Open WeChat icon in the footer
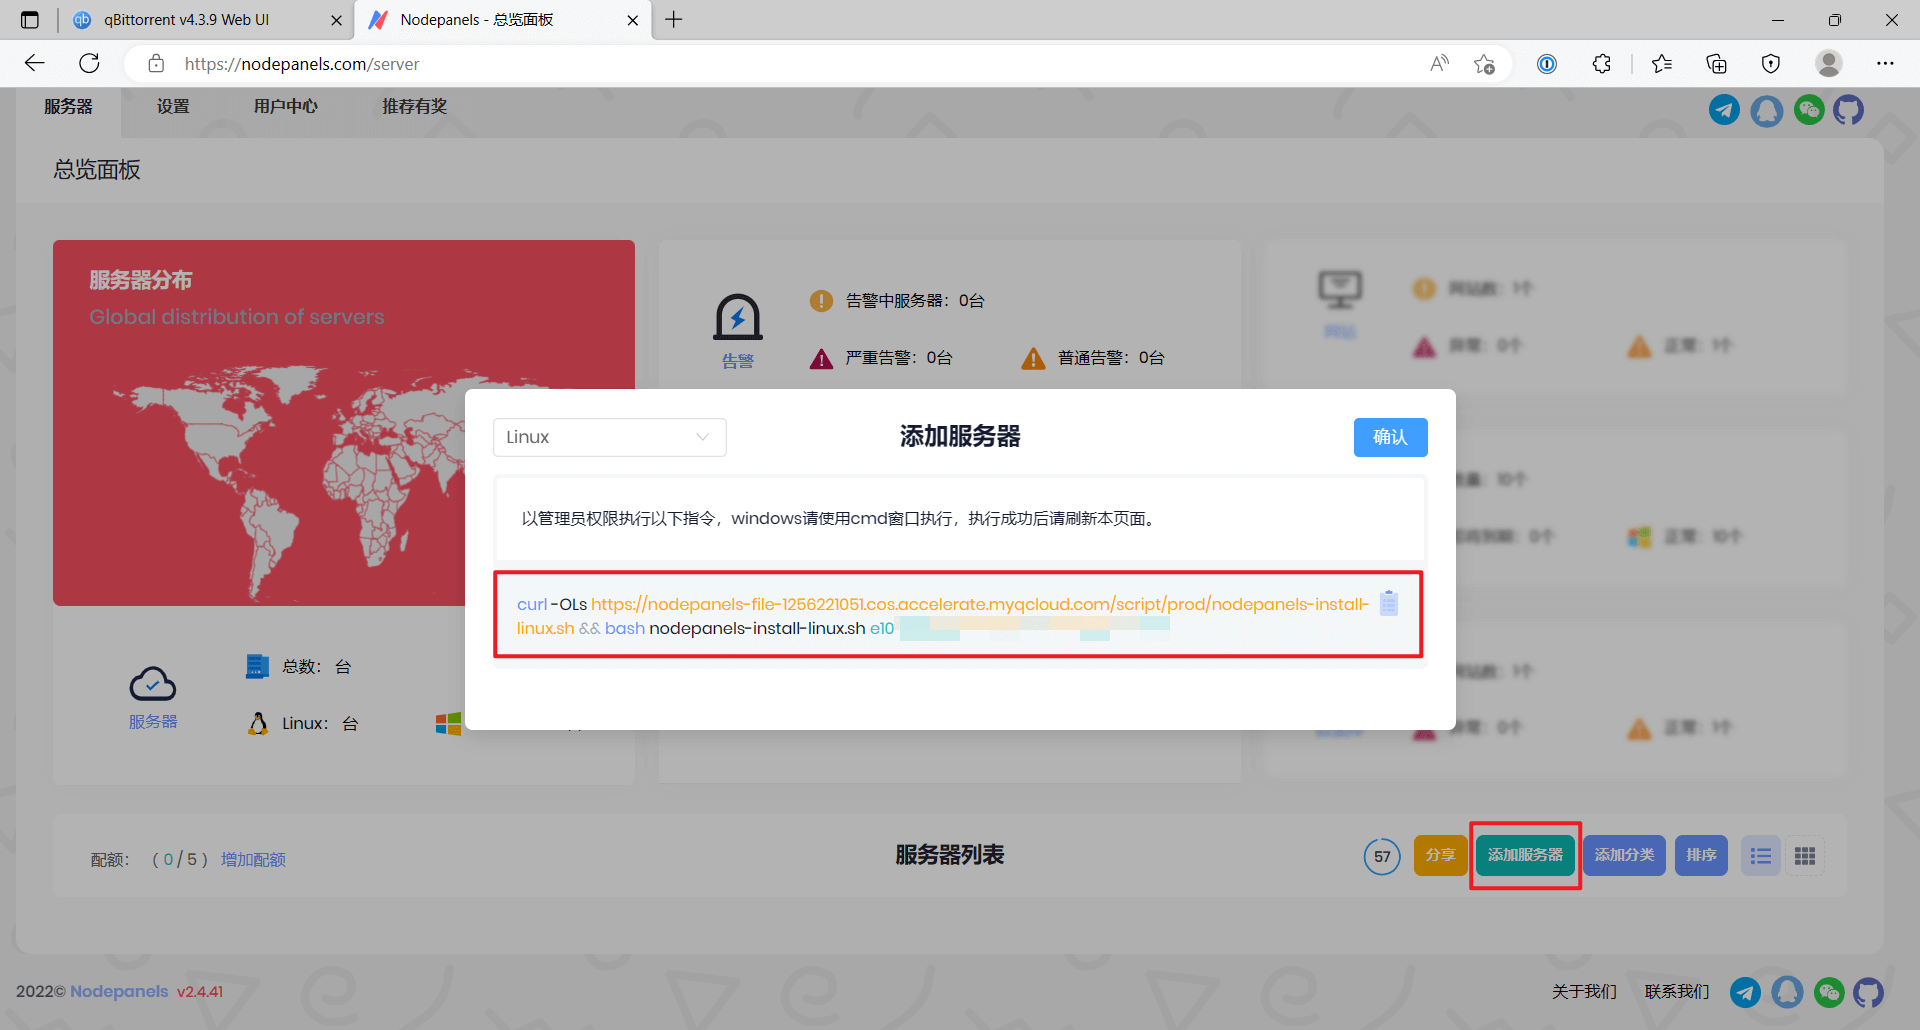Image resolution: width=1920 pixels, height=1030 pixels. 1829,992
